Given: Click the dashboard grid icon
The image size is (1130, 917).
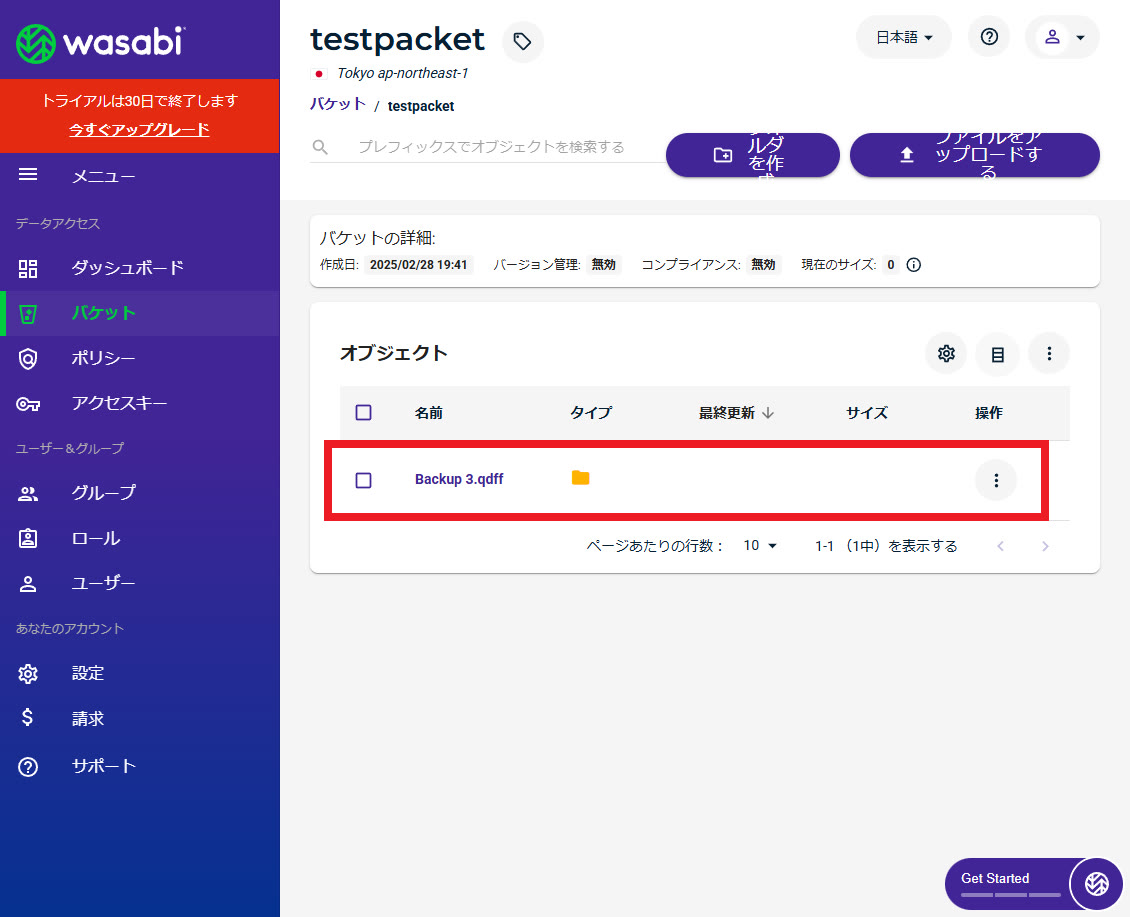Looking at the screenshot, I should tap(28, 269).
